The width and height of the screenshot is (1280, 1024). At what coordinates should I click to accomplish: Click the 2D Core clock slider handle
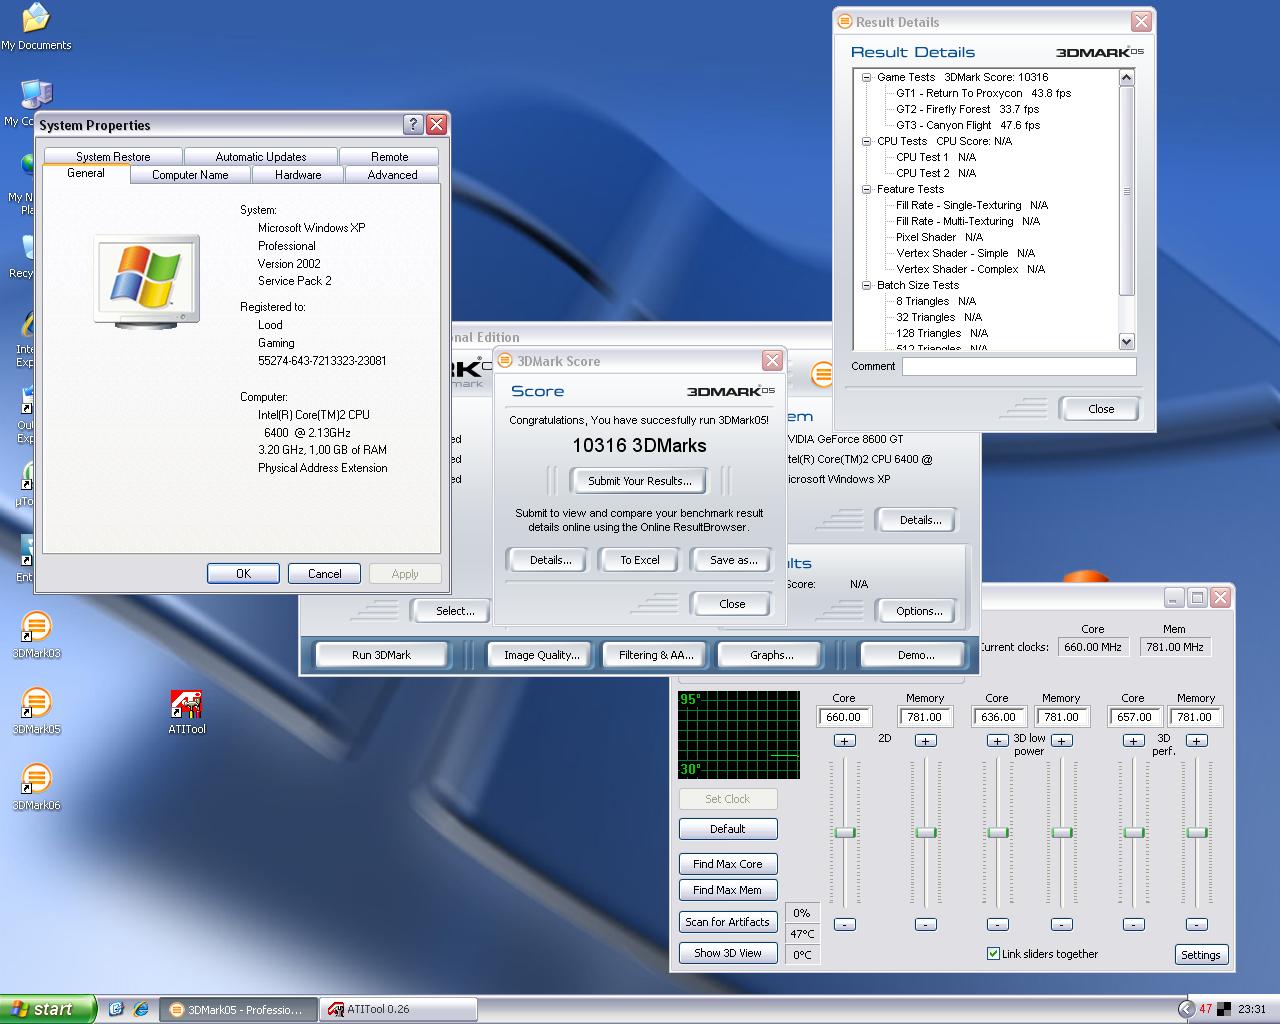[845, 832]
